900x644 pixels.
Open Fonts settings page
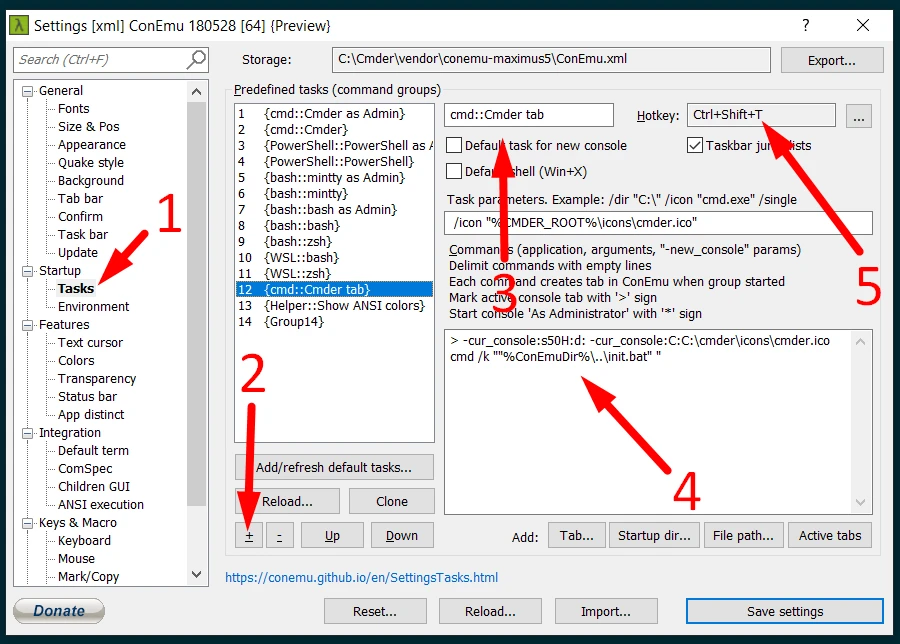coord(73,108)
